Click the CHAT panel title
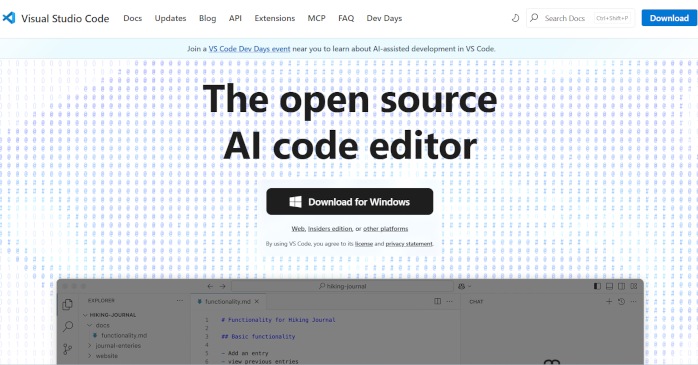The height and width of the screenshot is (365, 698). click(476, 302)
